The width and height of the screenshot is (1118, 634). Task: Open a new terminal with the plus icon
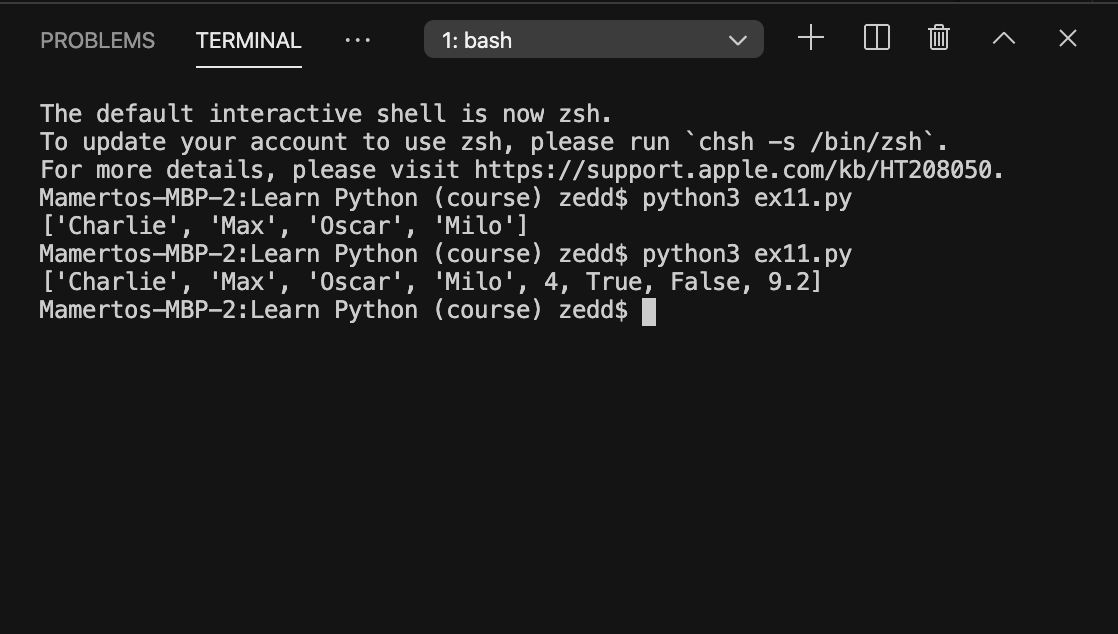point(810,38)
